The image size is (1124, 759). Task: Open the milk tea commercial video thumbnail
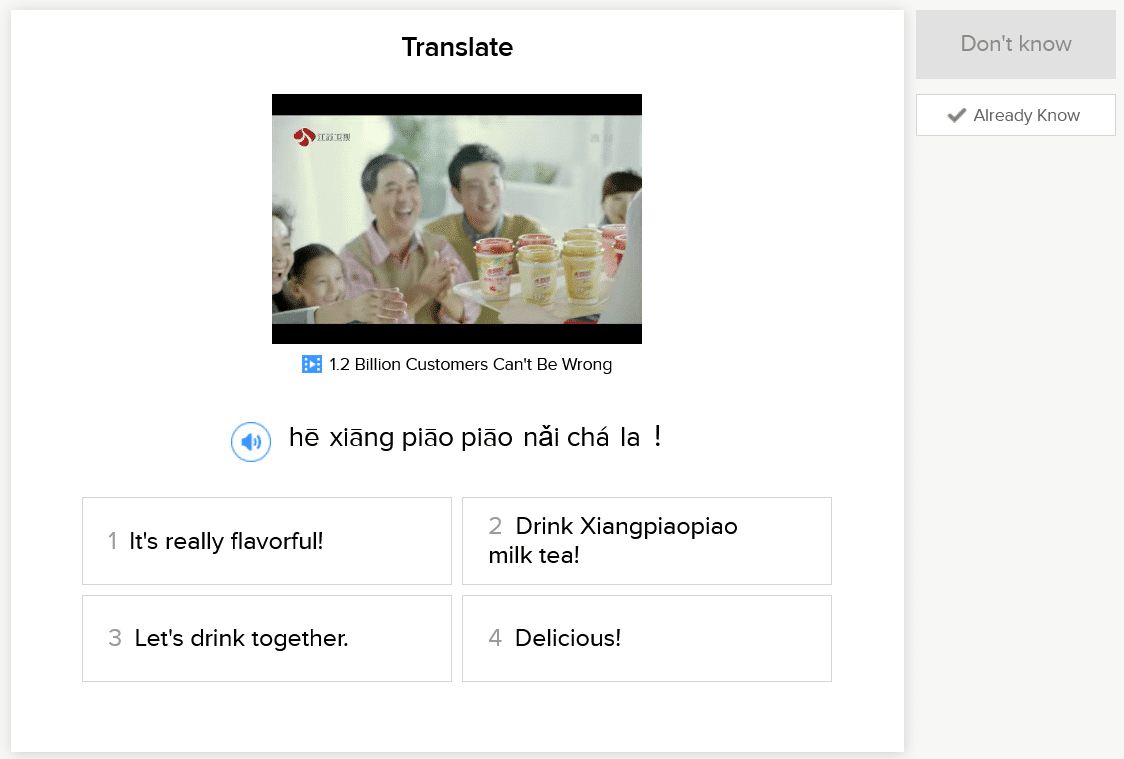click(x=456, y=219)
